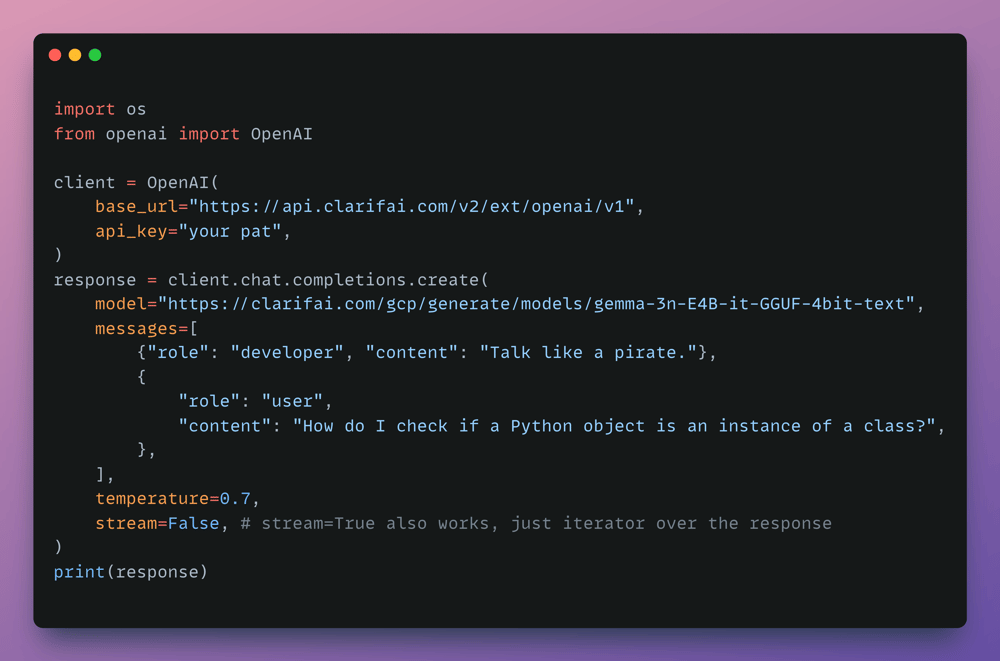1000x661 pixels.
Task: Click the "import os" line
Action: [100, 109]
